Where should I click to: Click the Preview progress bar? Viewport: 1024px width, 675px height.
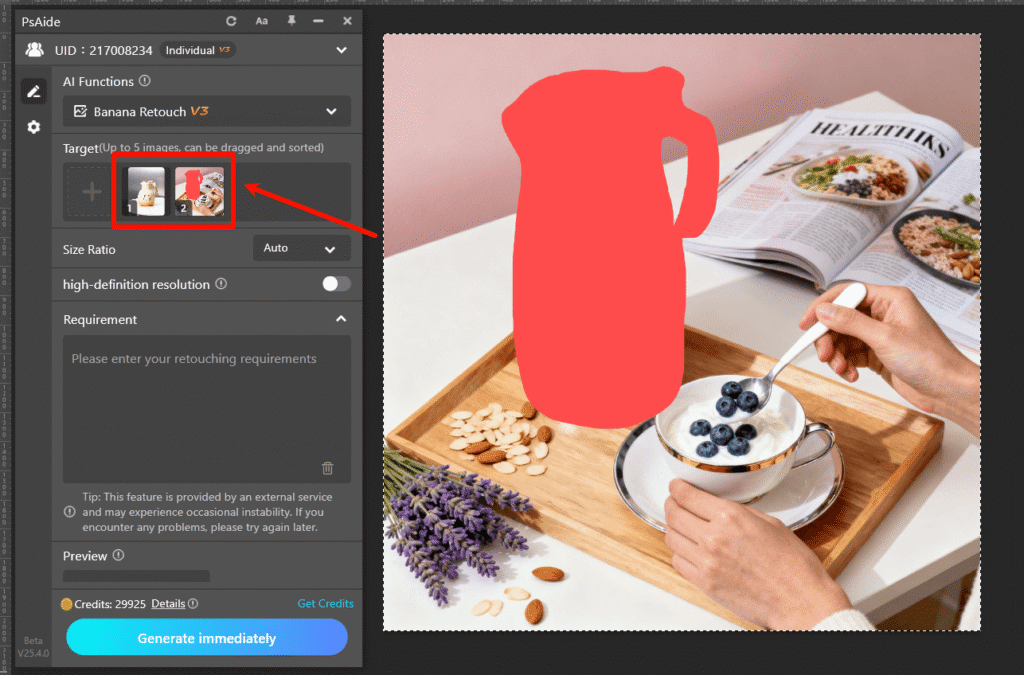tap(136, 575)
